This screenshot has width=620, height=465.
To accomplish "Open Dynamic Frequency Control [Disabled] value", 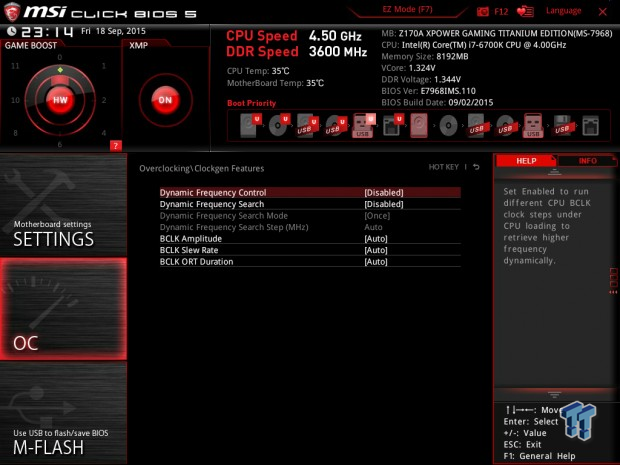I will click(x=384, y=193).
